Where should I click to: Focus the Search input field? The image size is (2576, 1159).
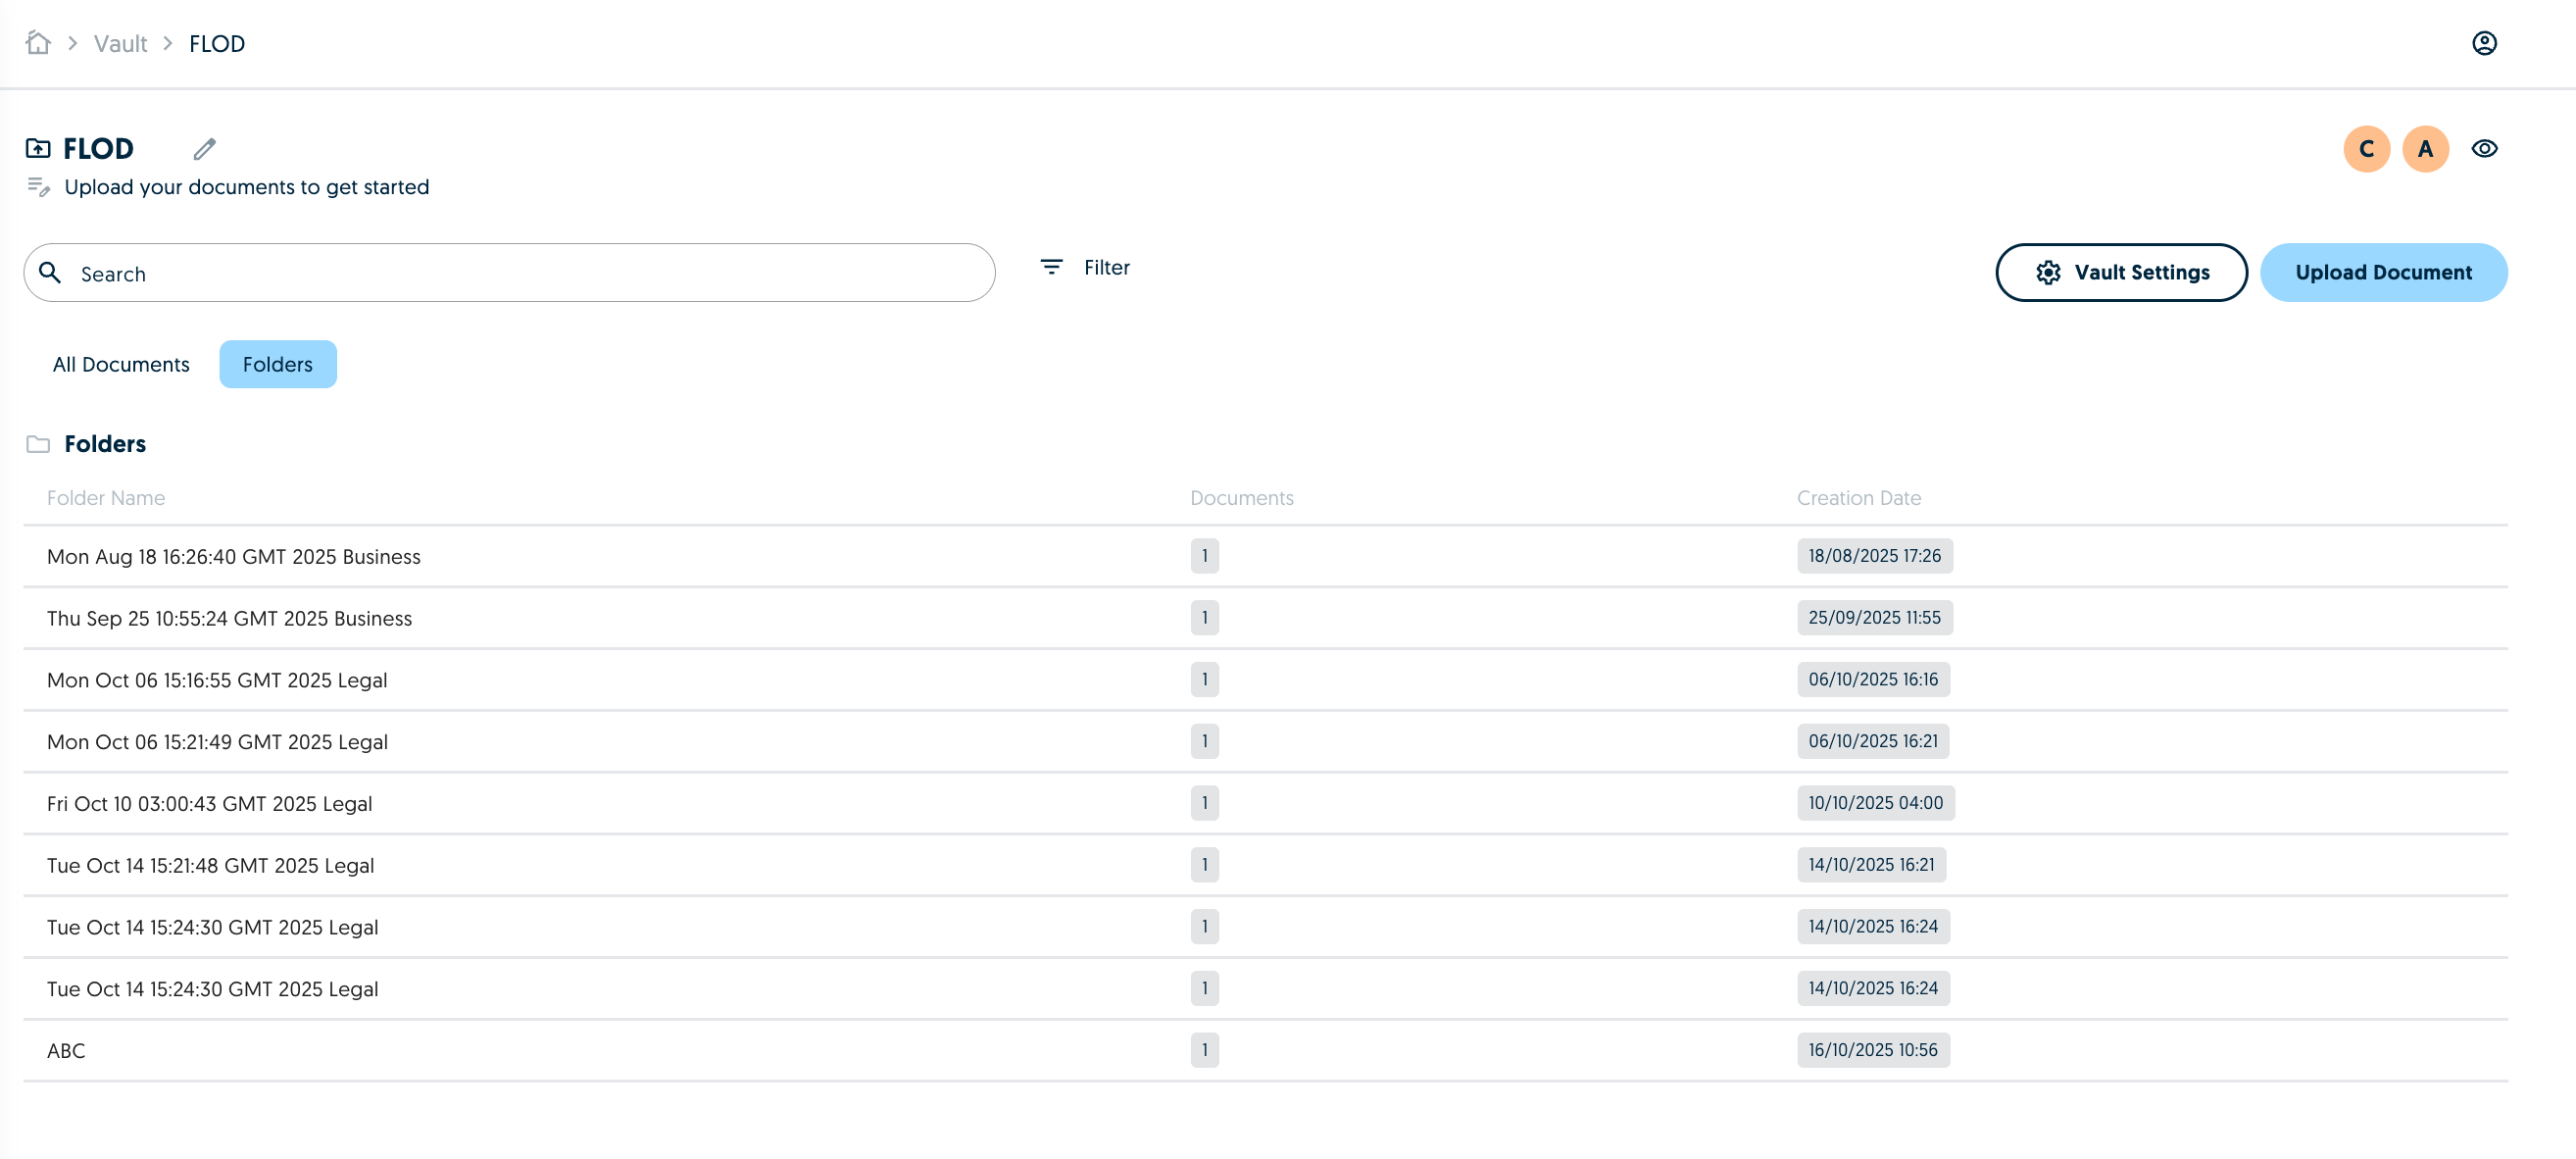[509, 273]
